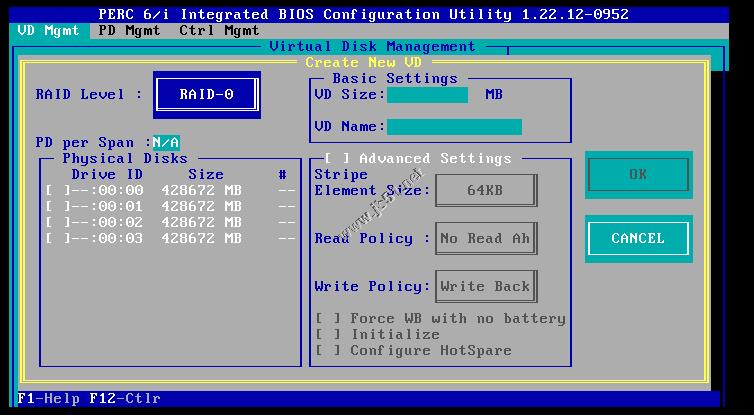Open the RAID Level selector showing RAID-0
This screenshot has width=754, height=415.
pos(206,95)
